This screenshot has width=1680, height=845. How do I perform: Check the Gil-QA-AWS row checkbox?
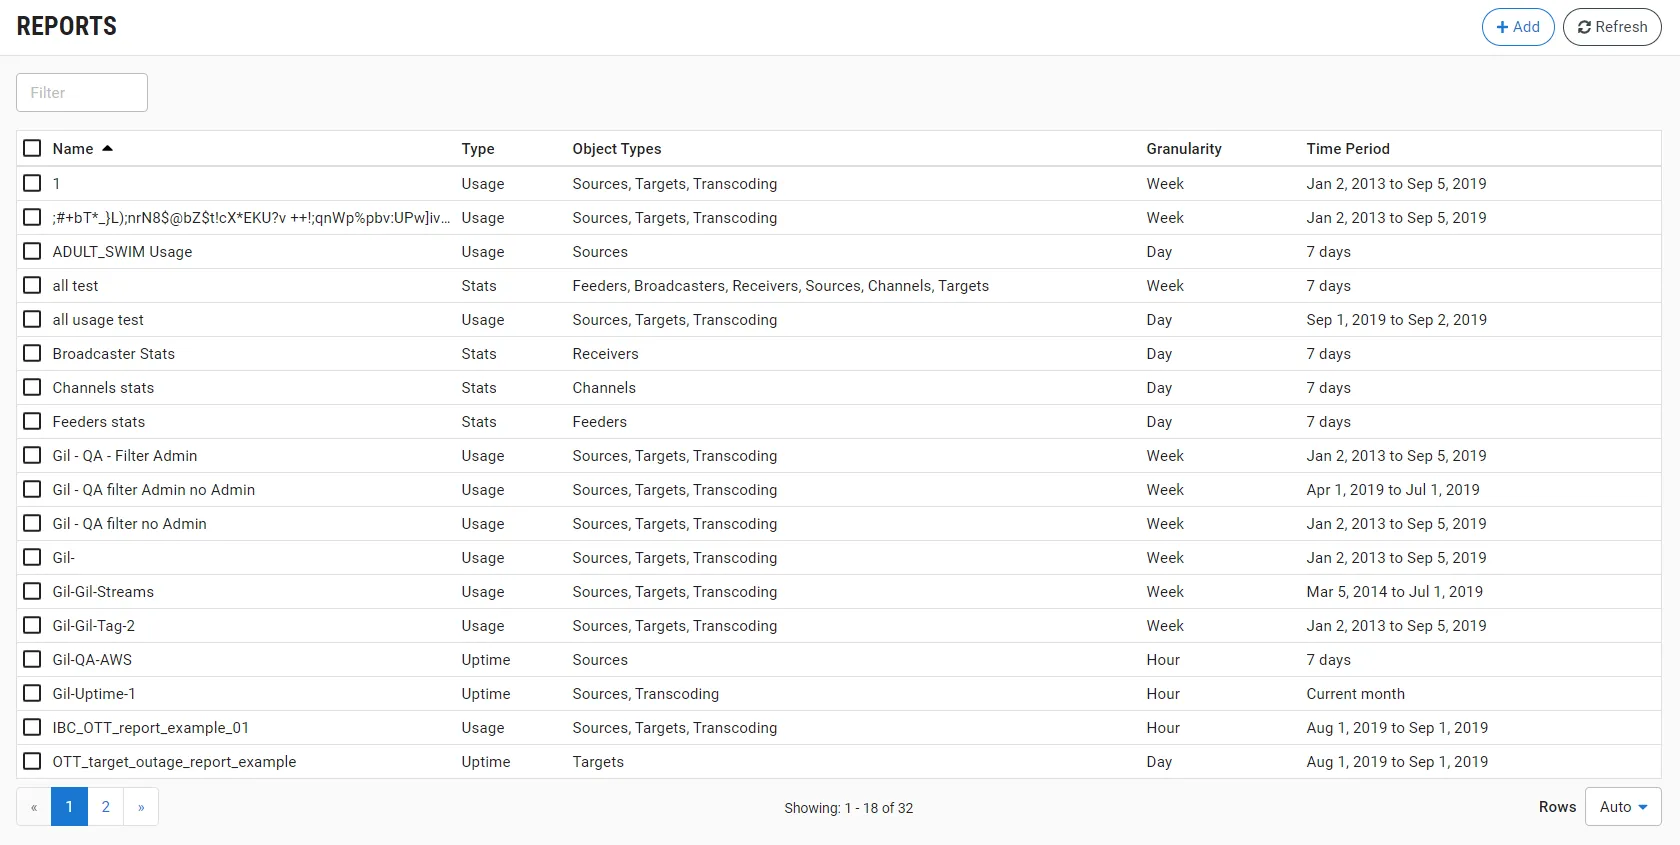click(x=32, y=659)
